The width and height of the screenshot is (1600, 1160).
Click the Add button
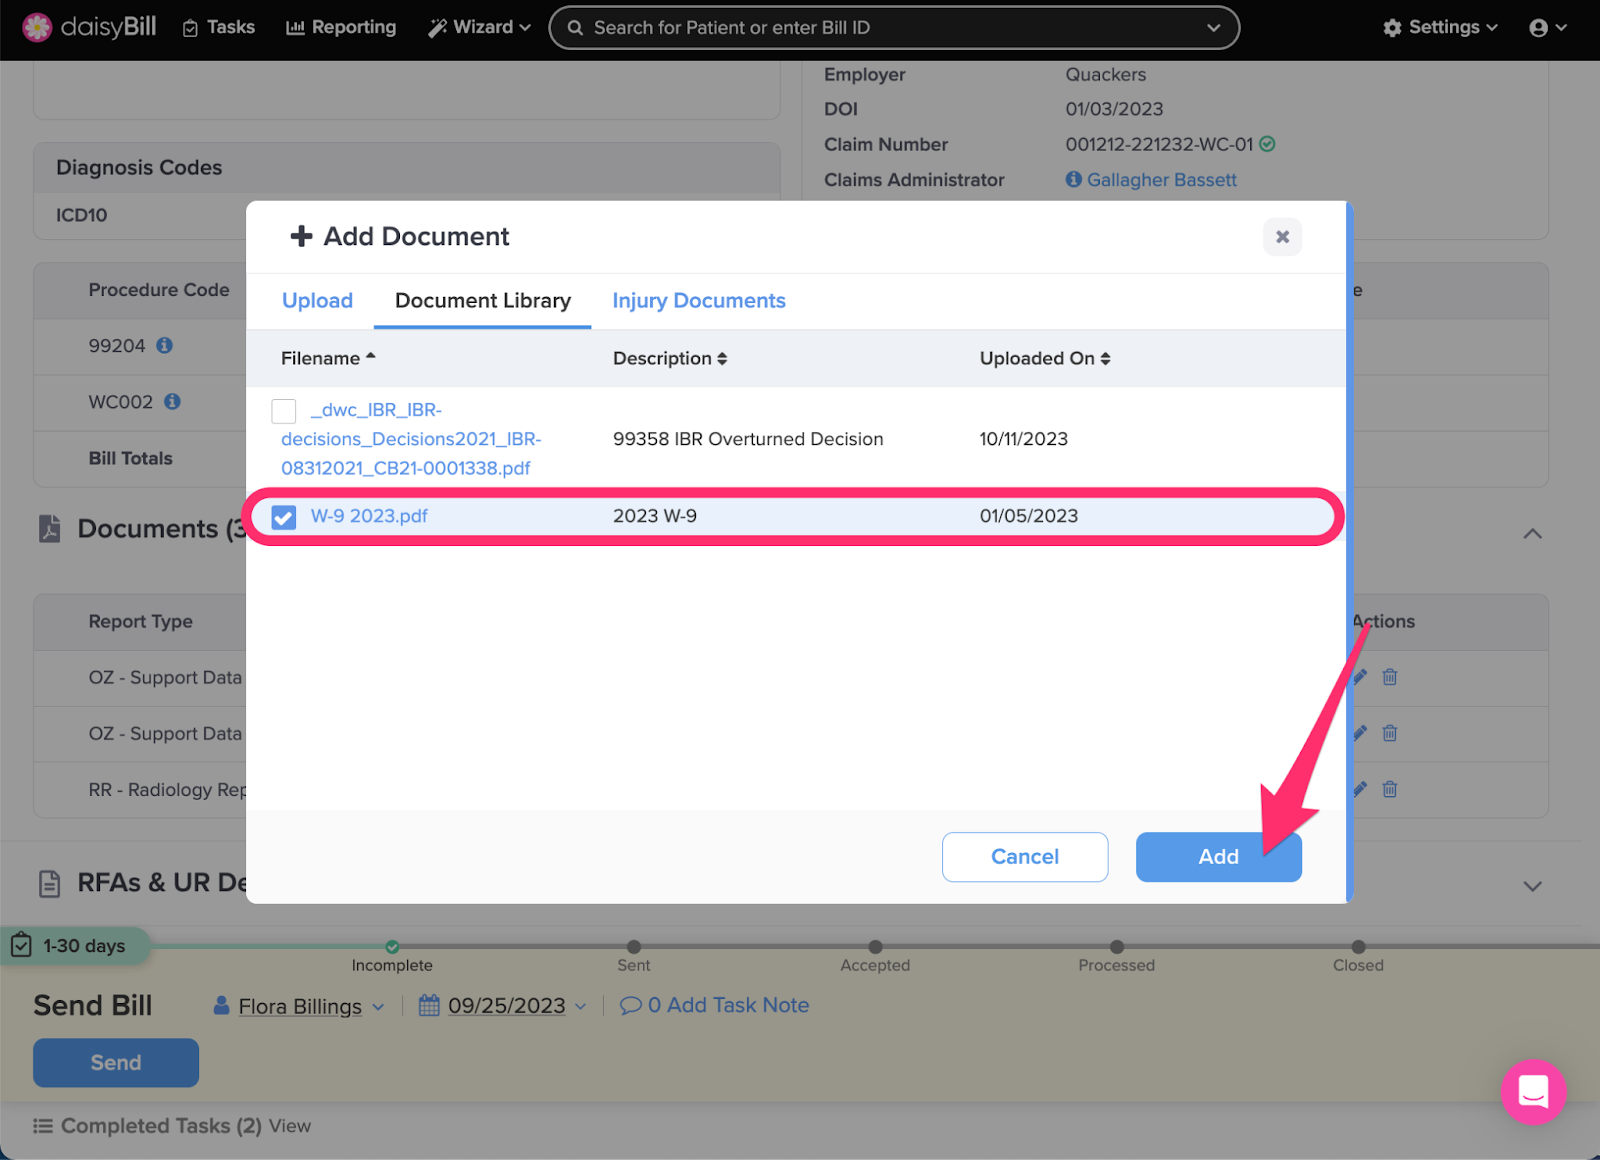(x=1218, y=857)
